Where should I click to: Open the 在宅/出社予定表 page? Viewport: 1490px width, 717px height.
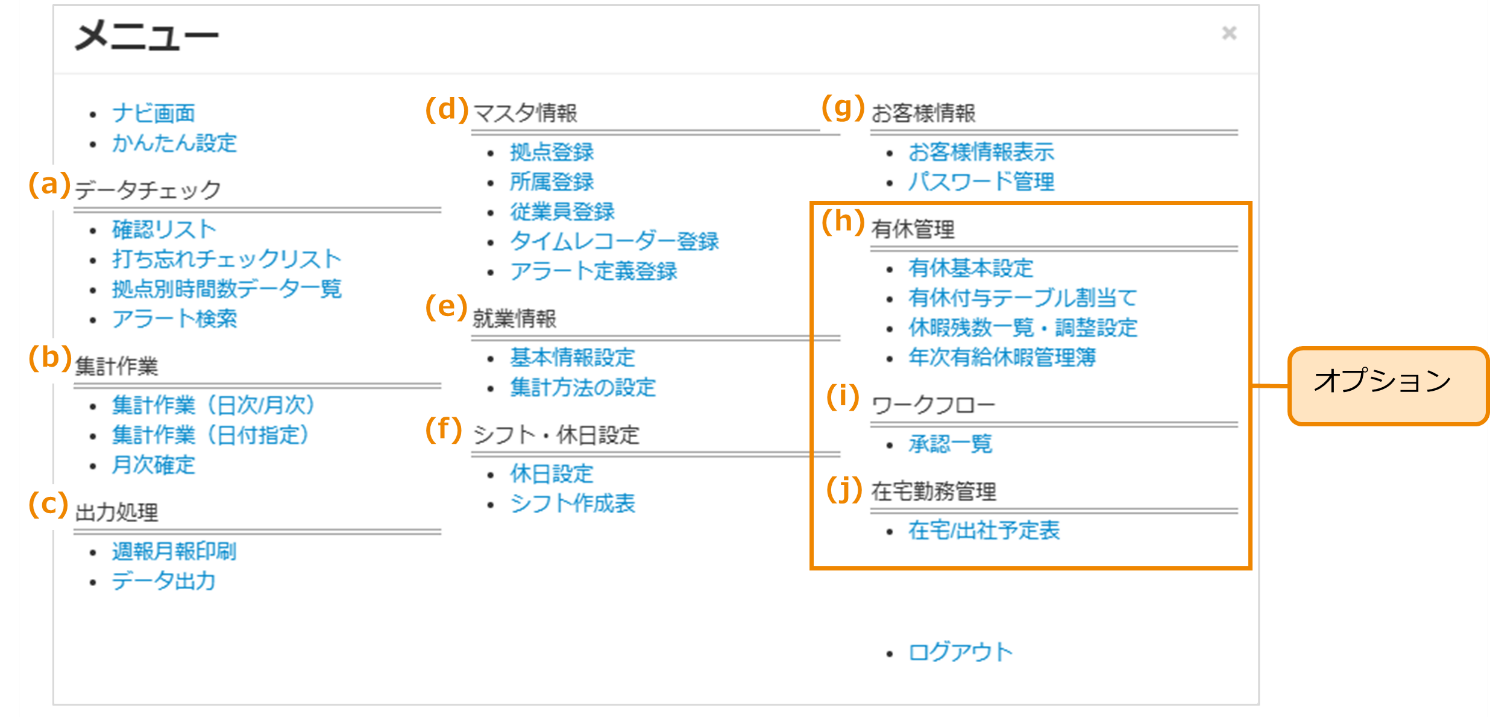(x=985, y=532)
